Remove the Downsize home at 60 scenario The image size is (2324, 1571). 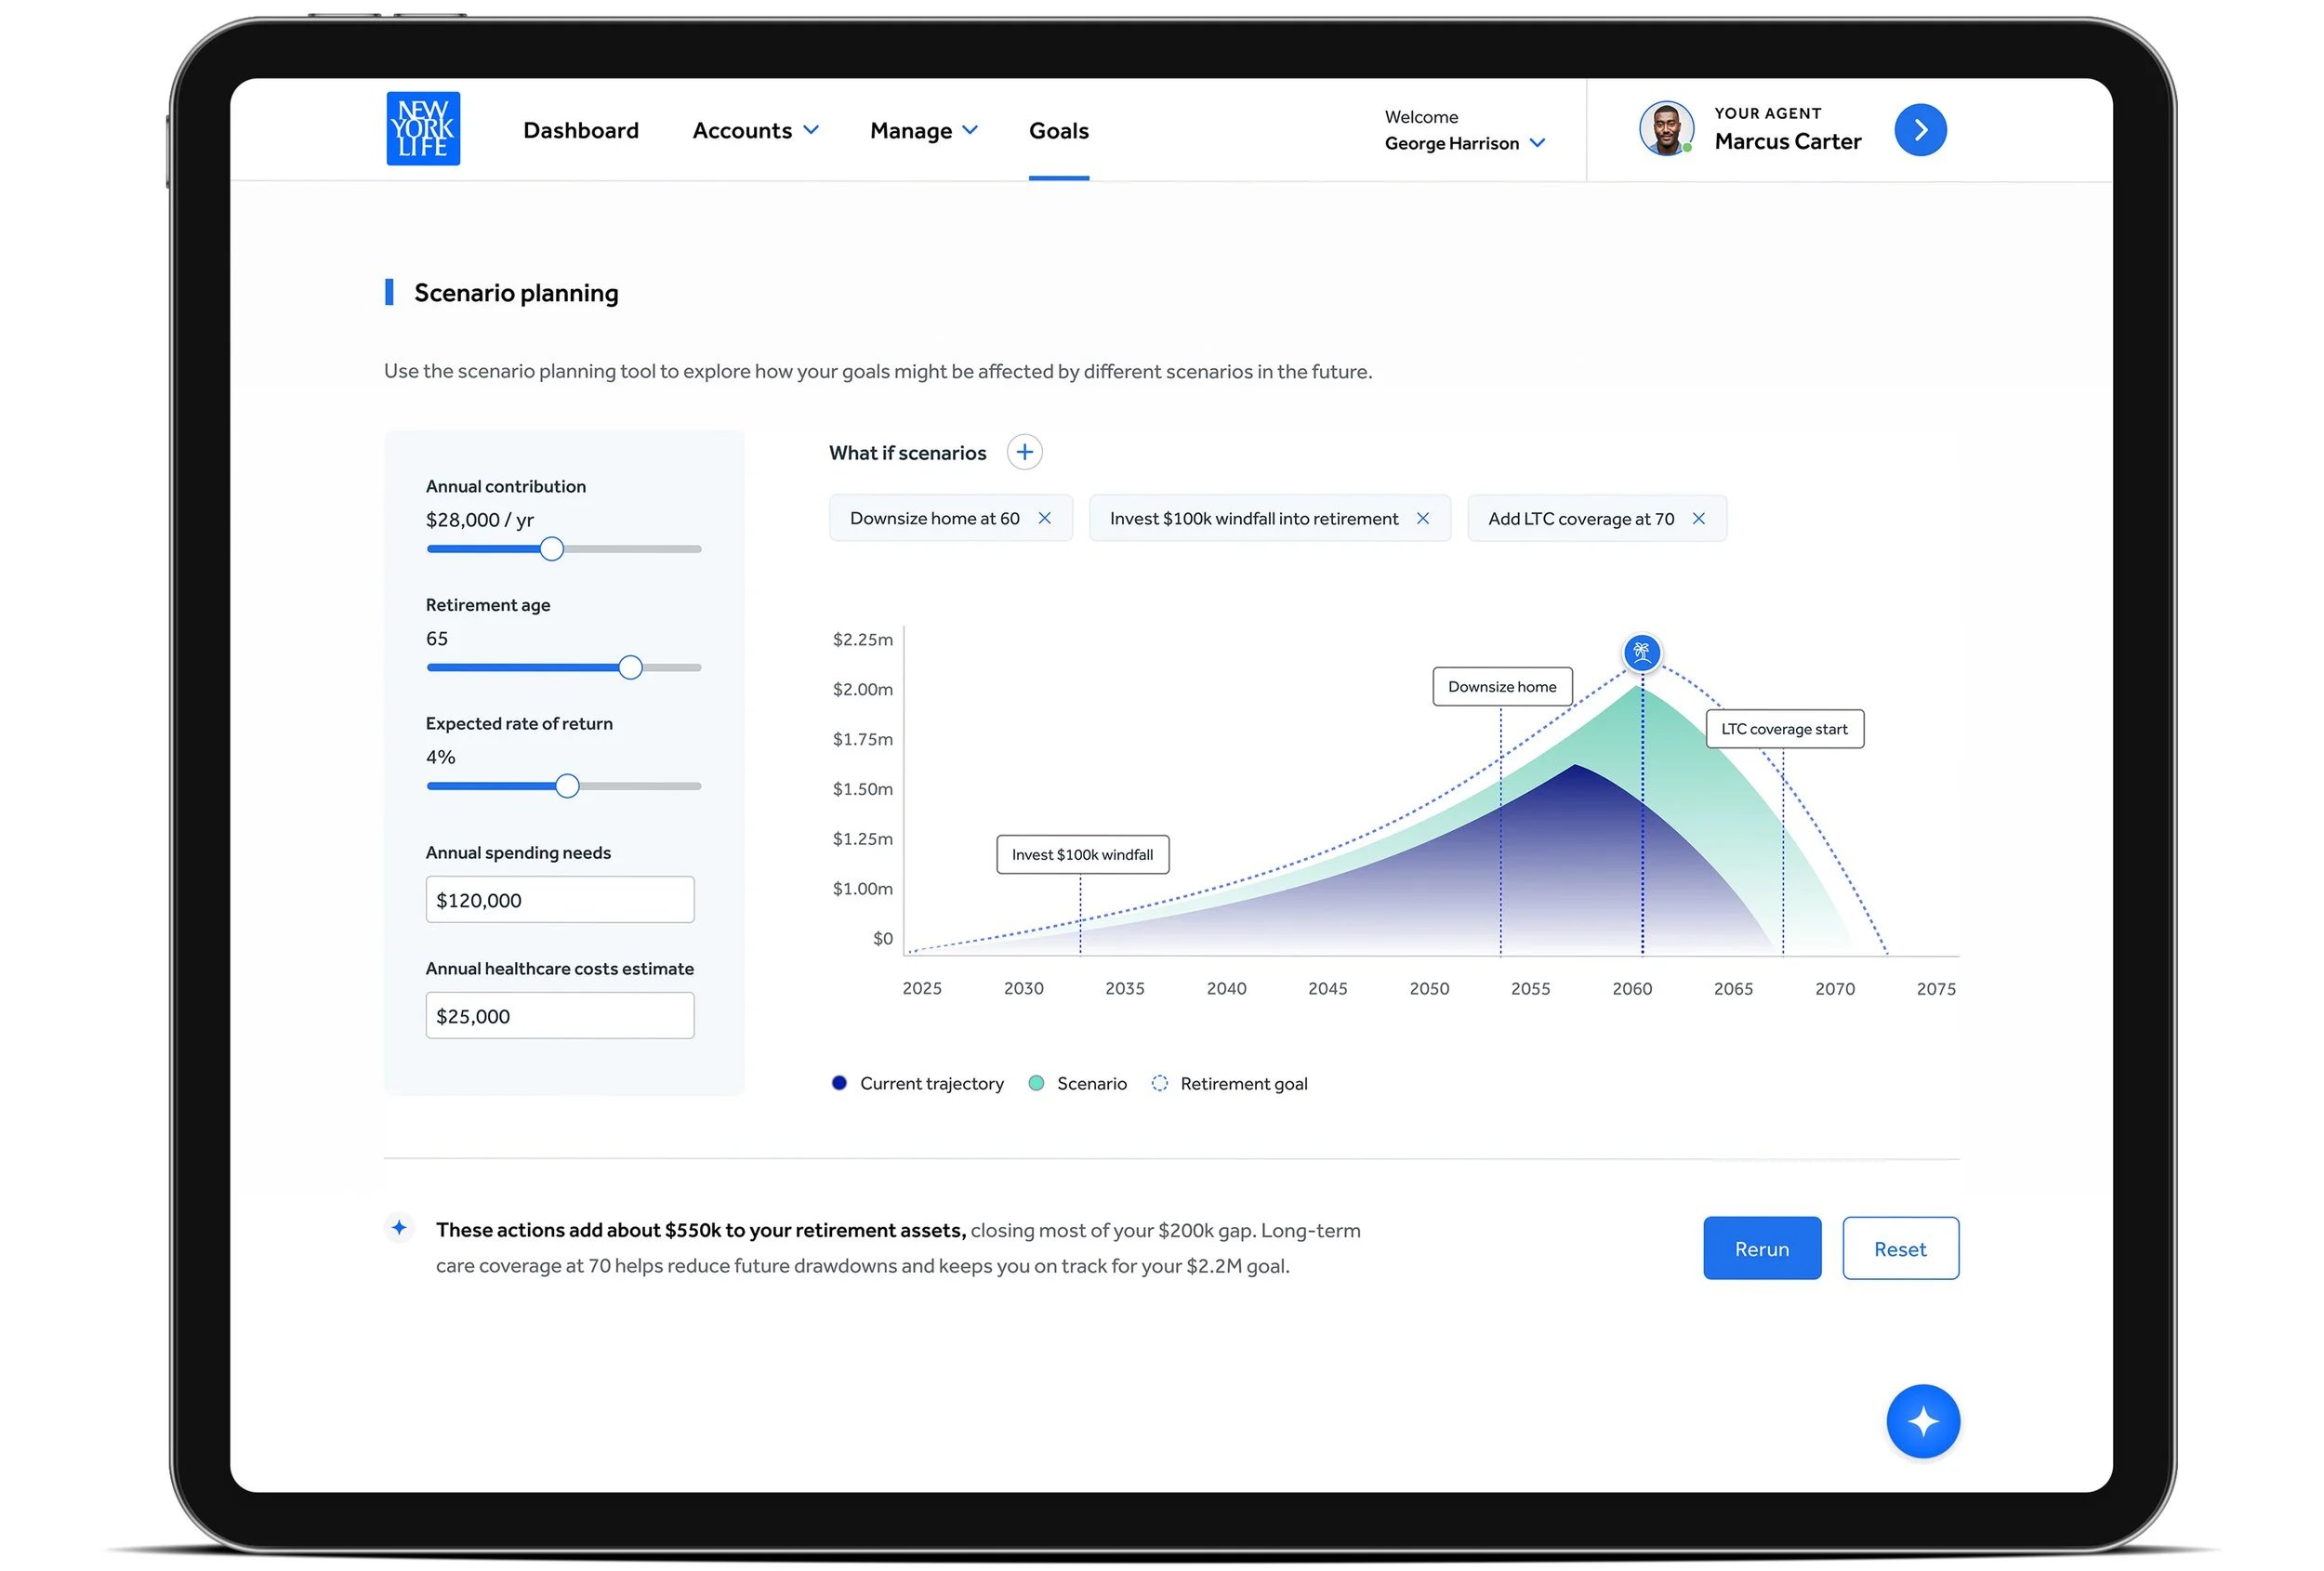pyautogui.click(x=1044, y=518)
